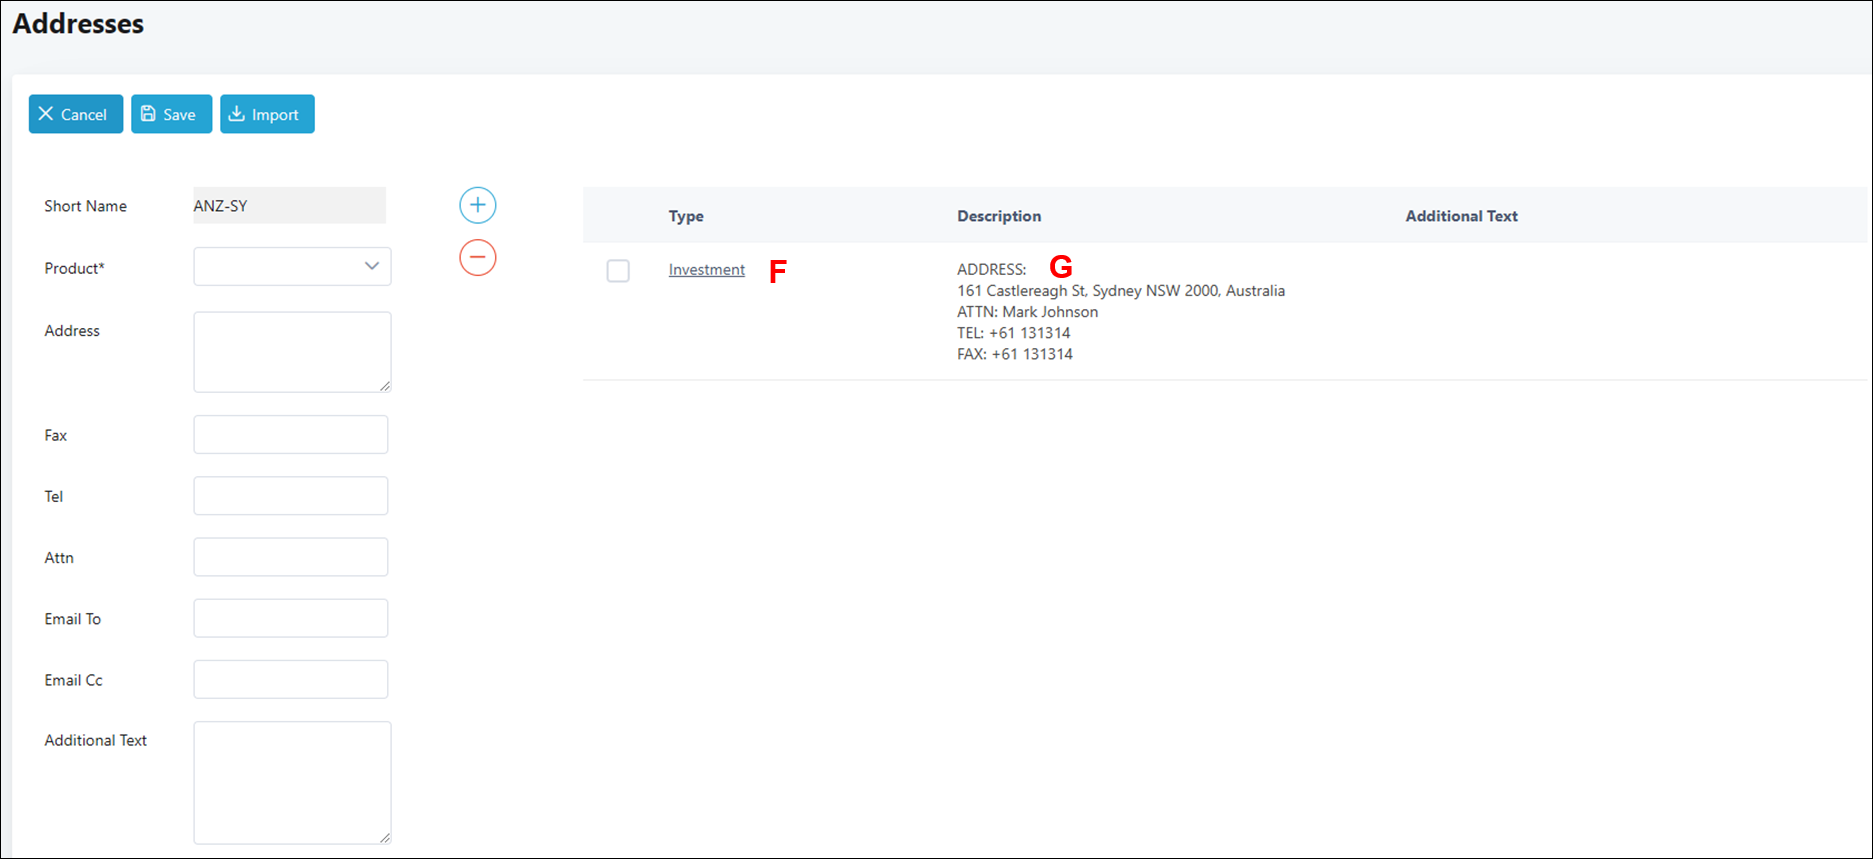Tick the checkbox for the Investment row
Image resolution: width=1873 pixels, height=859 pixels.
tap(618, 271)
